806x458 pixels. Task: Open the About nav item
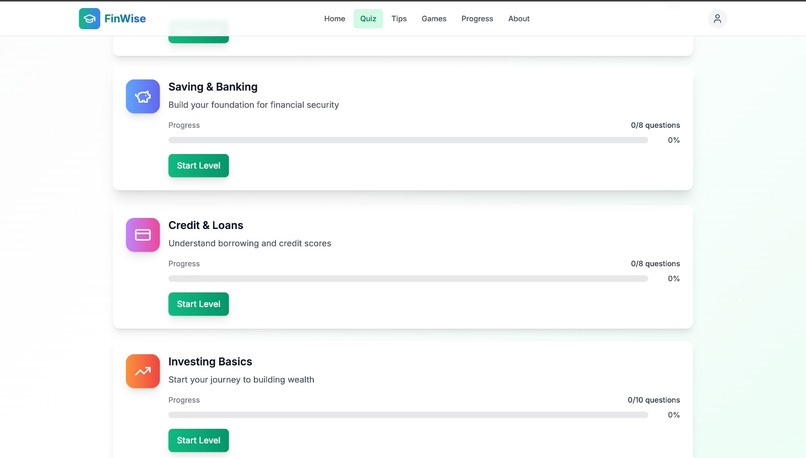(x=519, y=19)
